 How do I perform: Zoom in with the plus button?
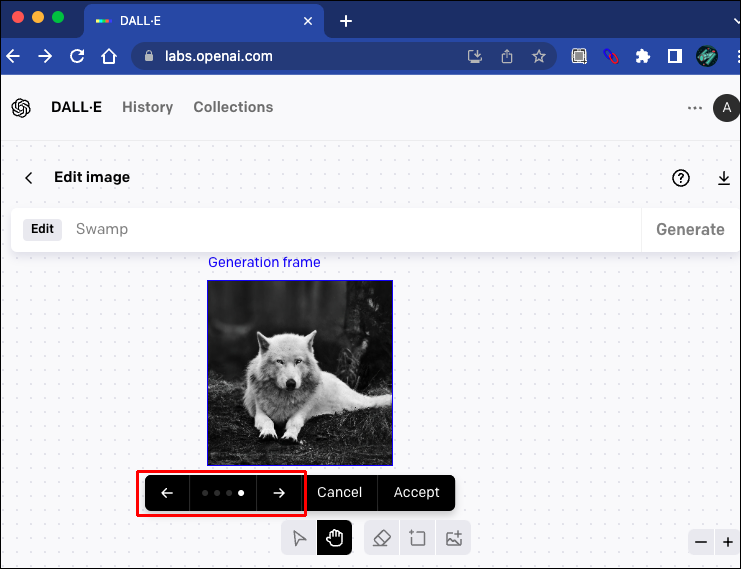[x=728, y=542]
